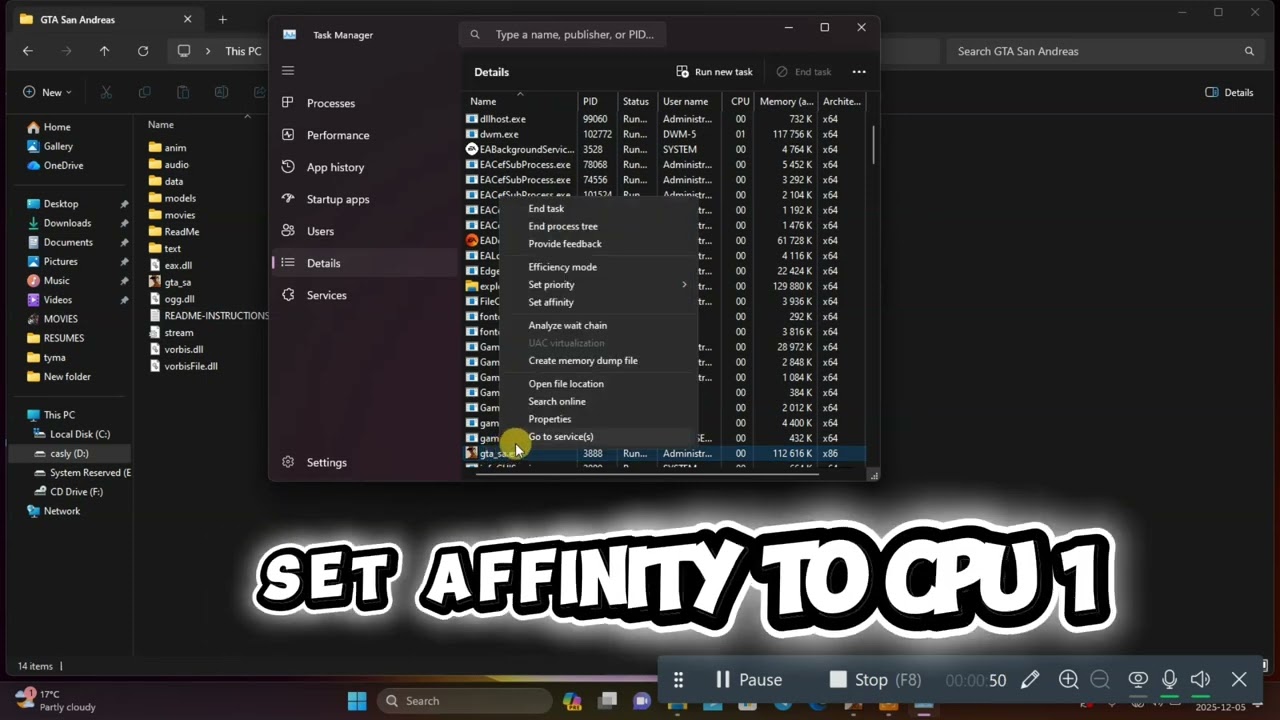
Task: Open the App history page
Action: (335, 167)
